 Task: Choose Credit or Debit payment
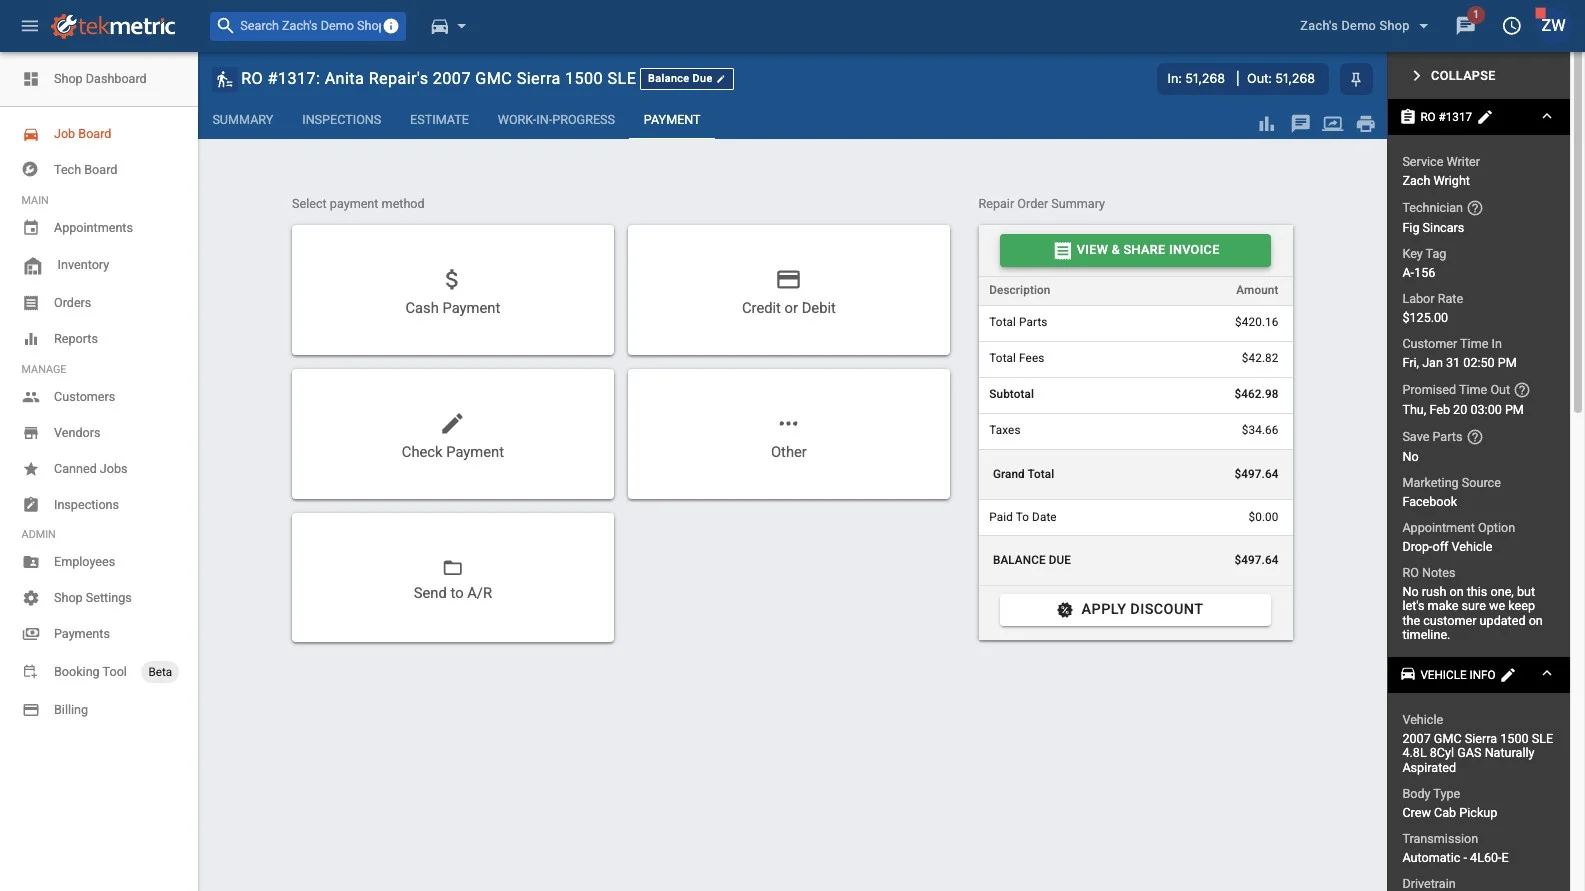tap(789, 290)
